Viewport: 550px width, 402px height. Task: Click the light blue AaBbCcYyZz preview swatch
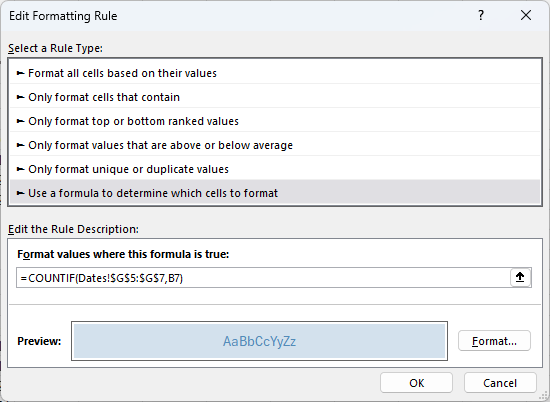click(x=260, y=341)
